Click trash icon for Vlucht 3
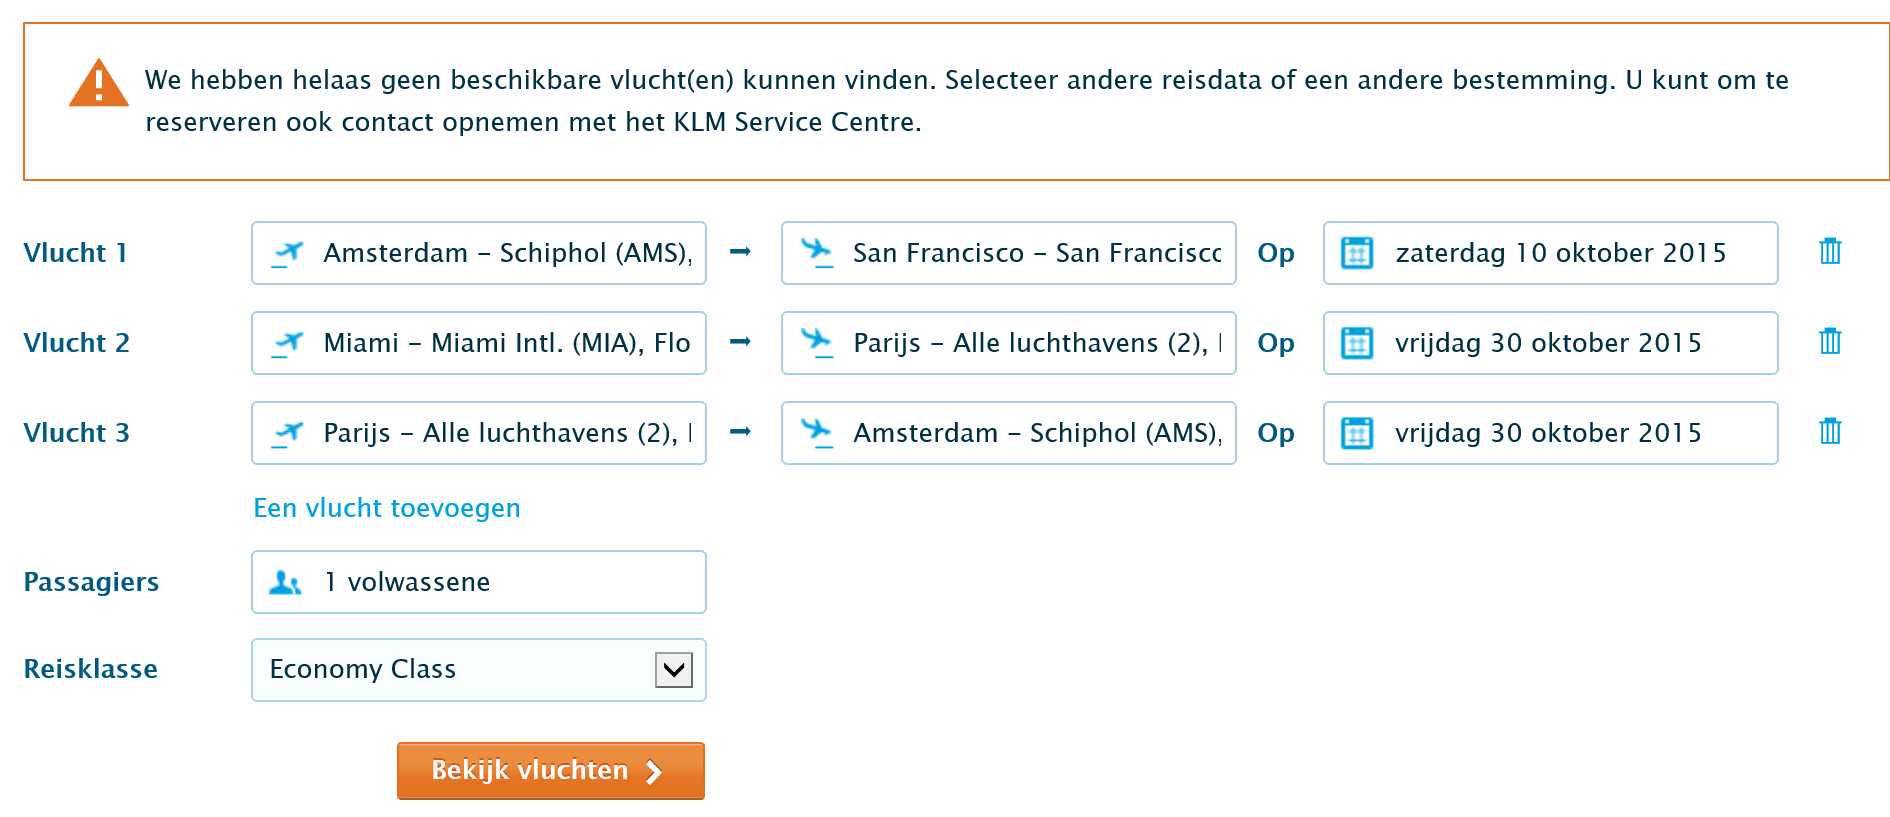The width and height of the screenshot is (1890, 817). (x=1830, y=432)
